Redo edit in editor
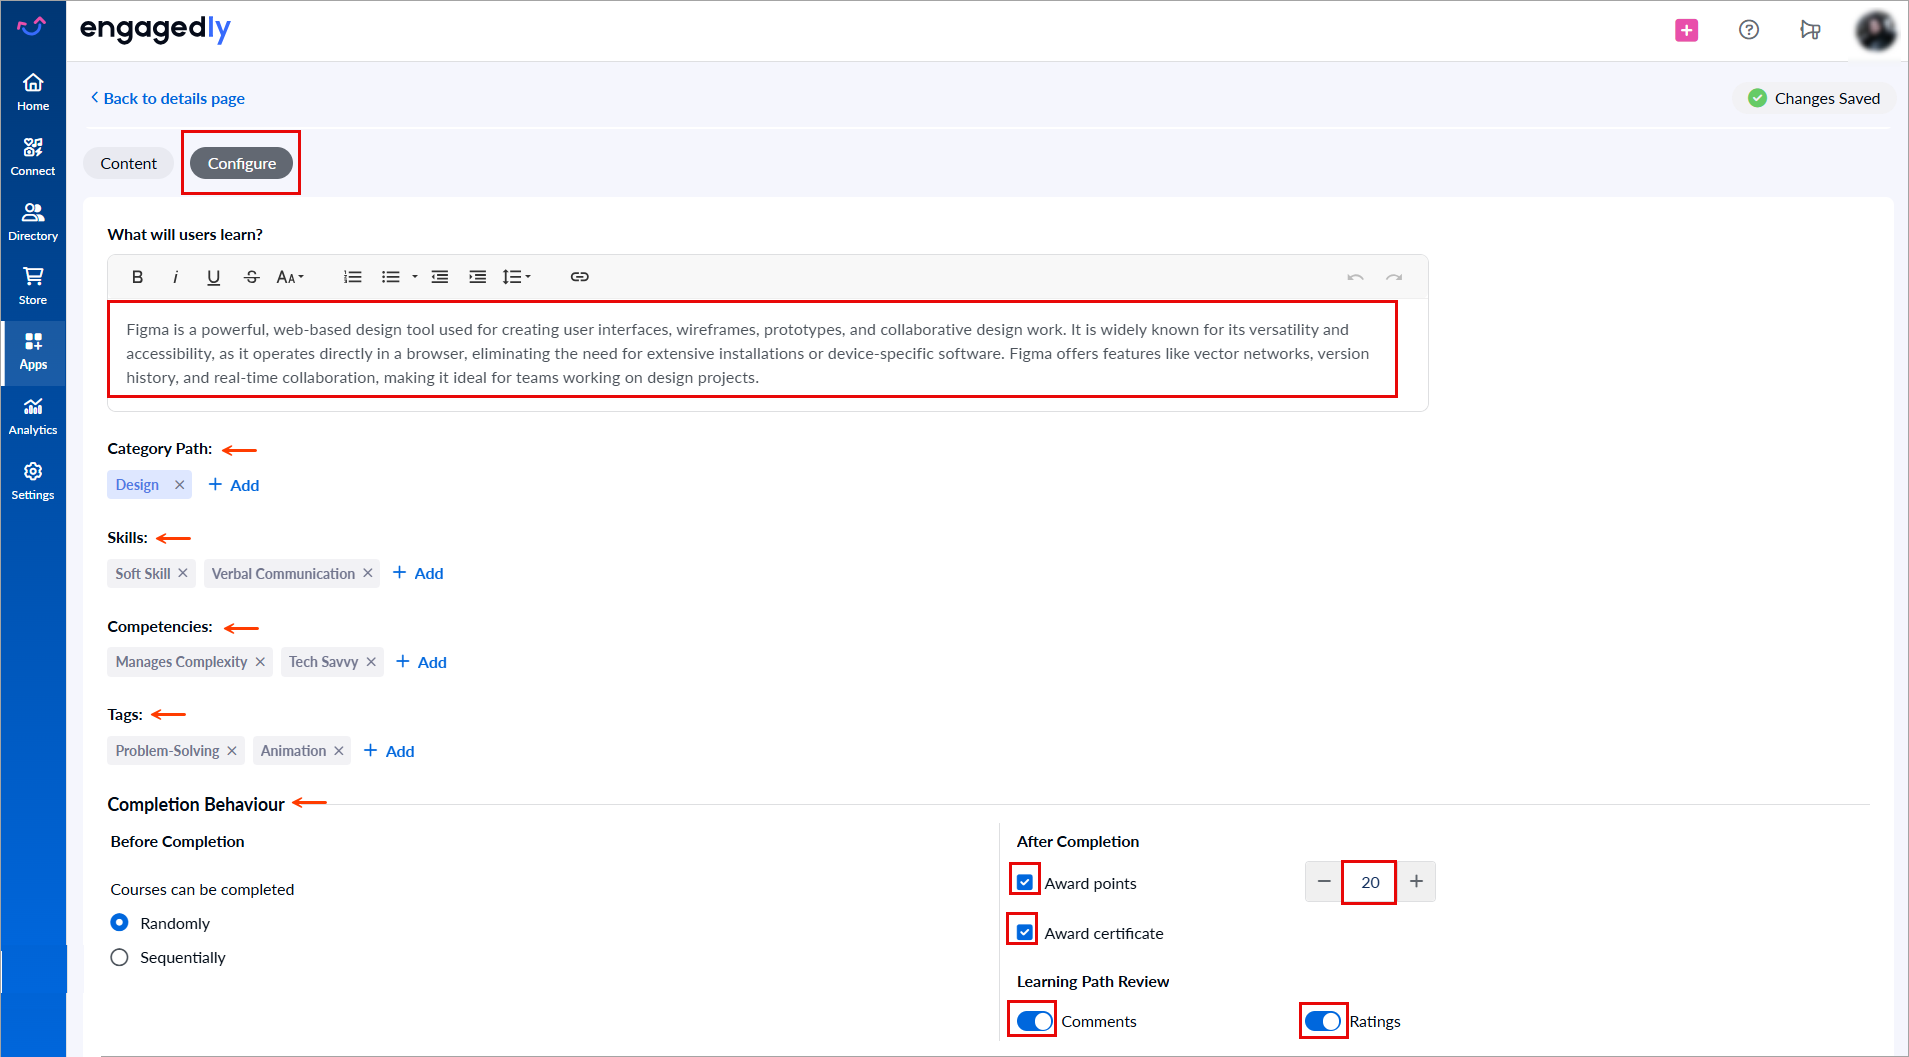This screenshot has width=1909, height=1057. 1394,277
